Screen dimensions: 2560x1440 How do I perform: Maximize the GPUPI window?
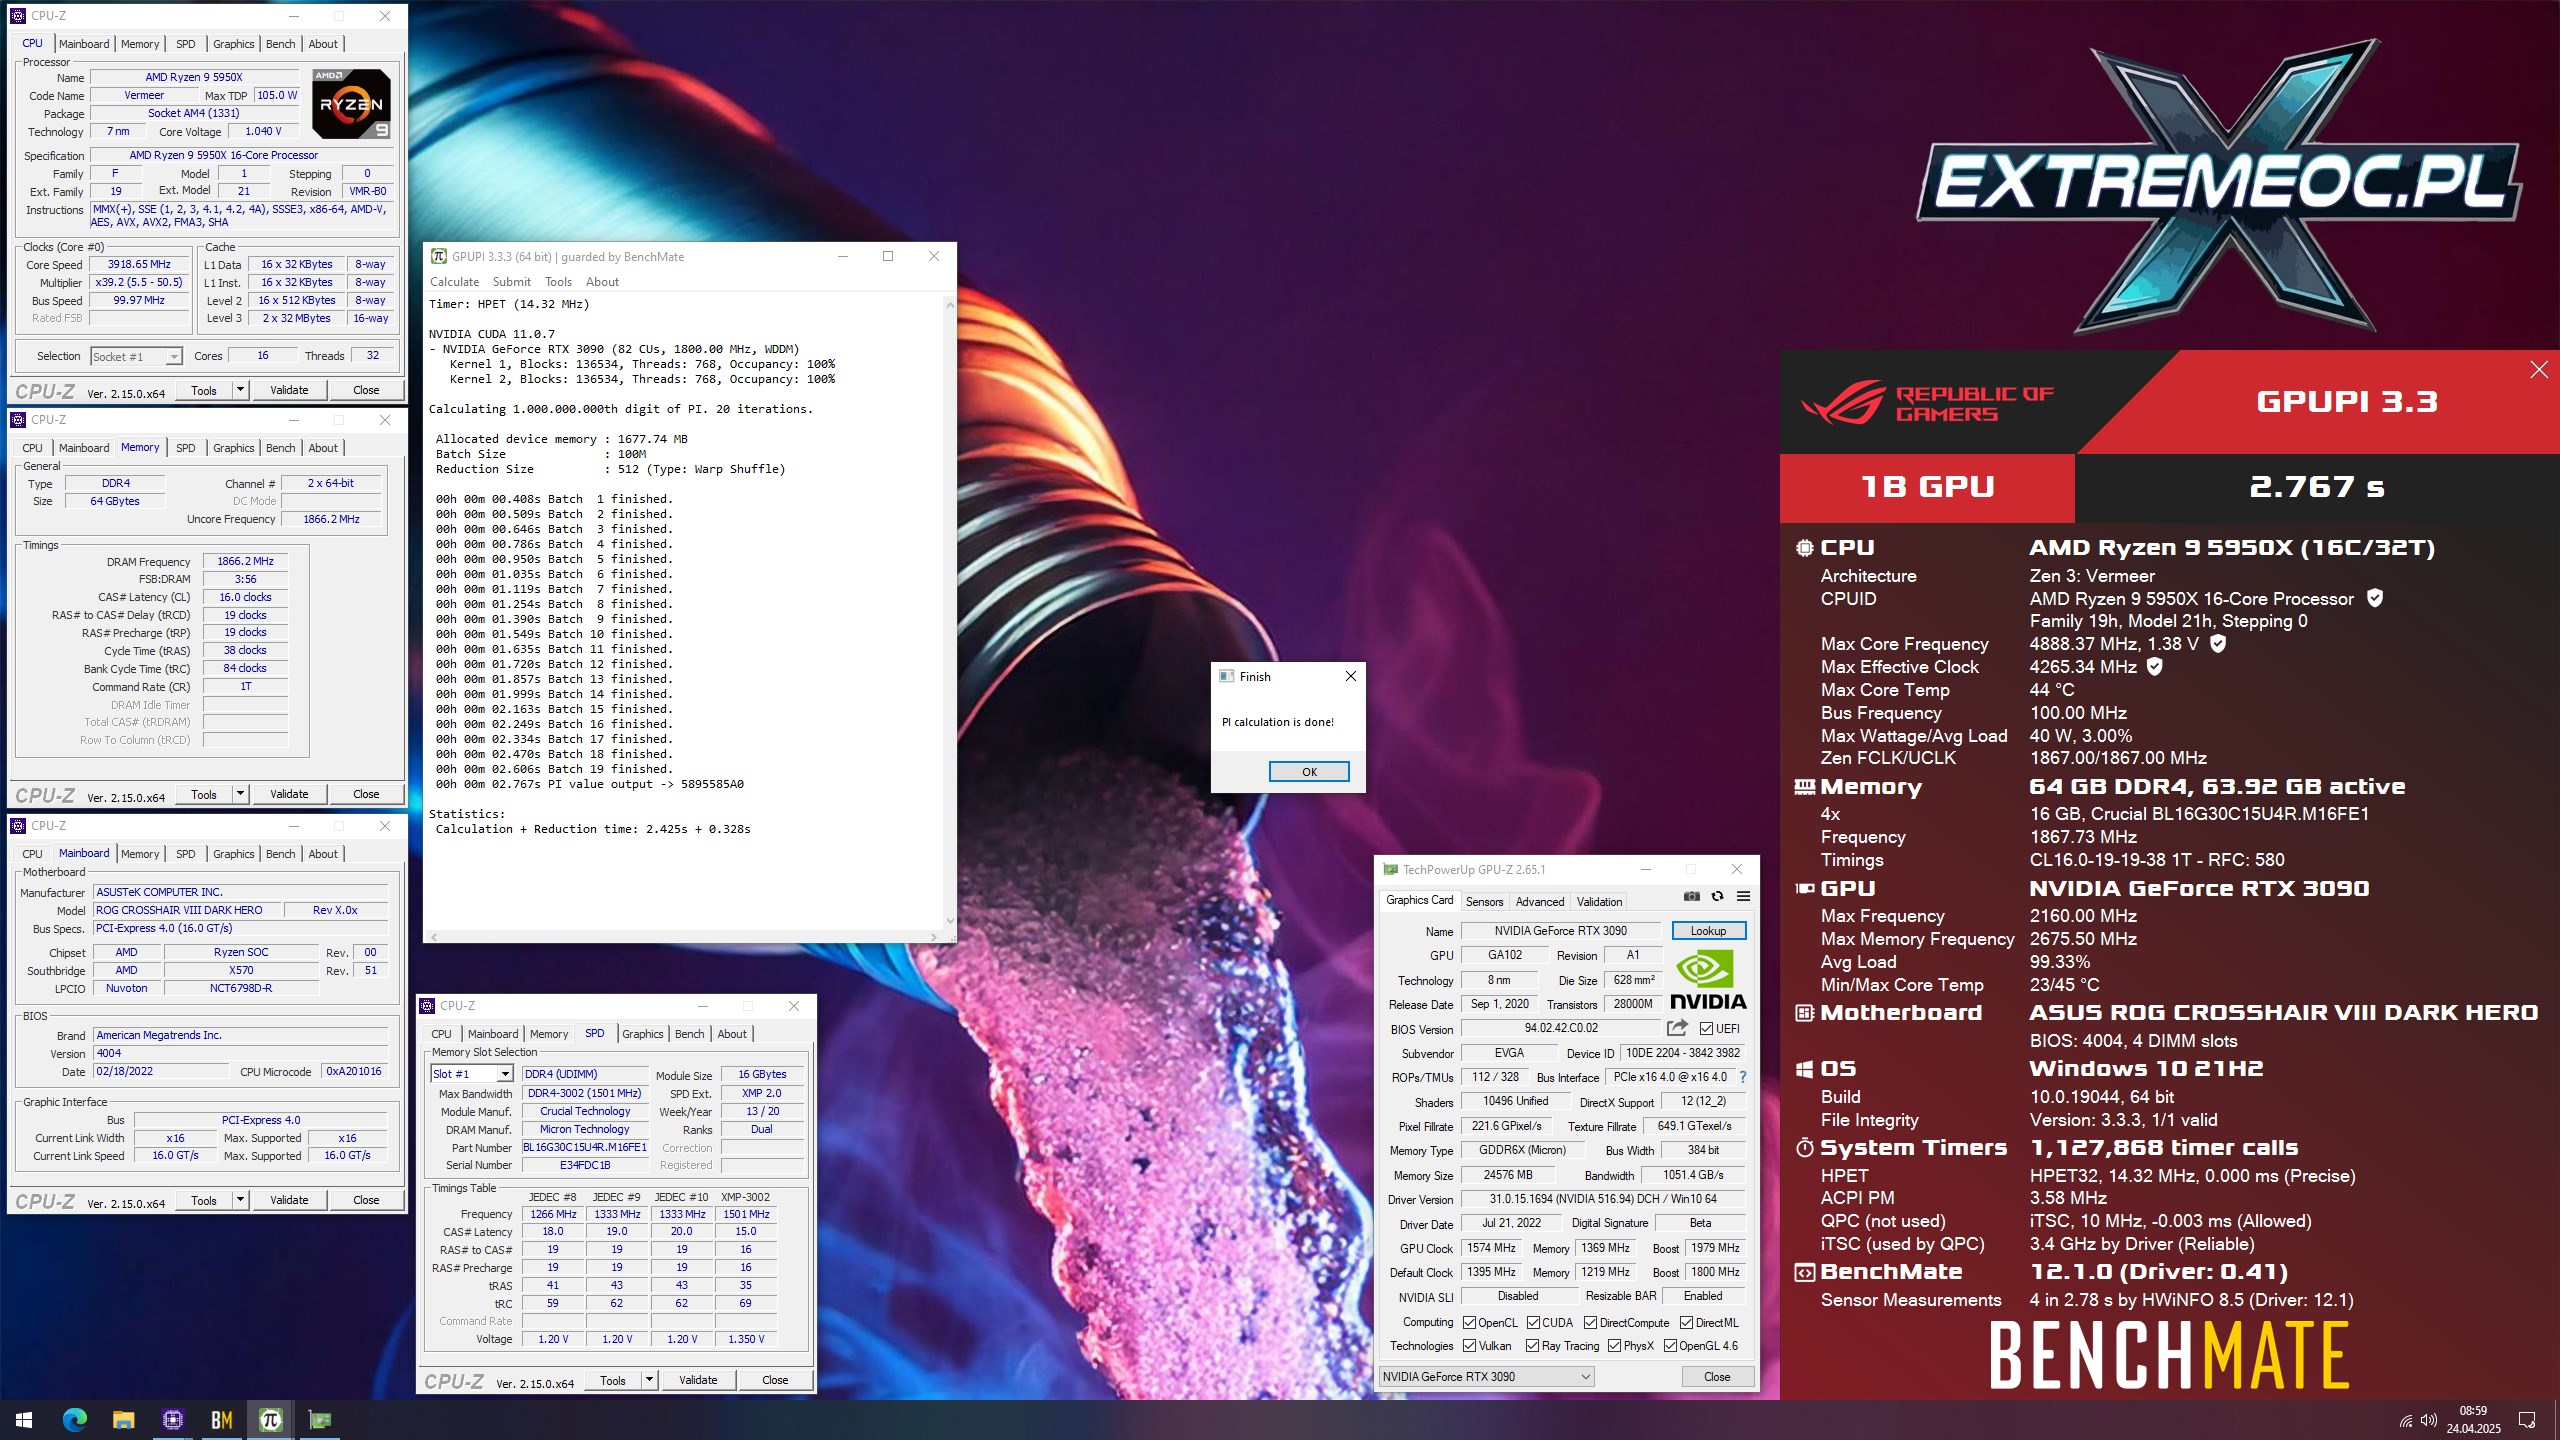[x=887, y=256]
